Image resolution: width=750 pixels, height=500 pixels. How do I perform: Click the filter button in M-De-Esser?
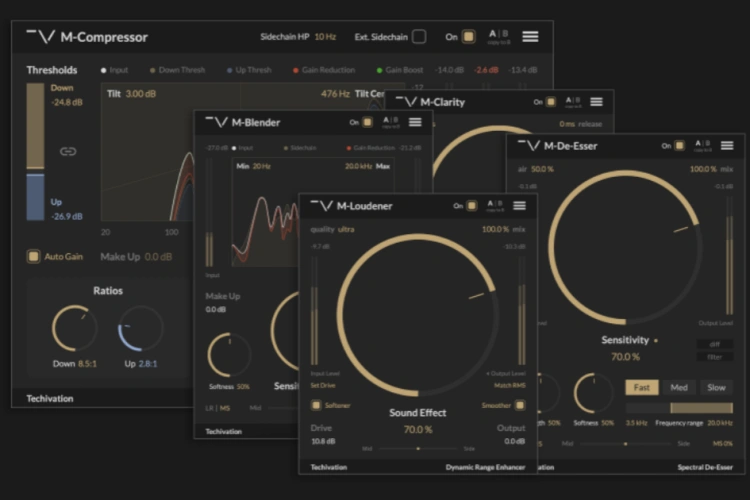click(715, 357)
